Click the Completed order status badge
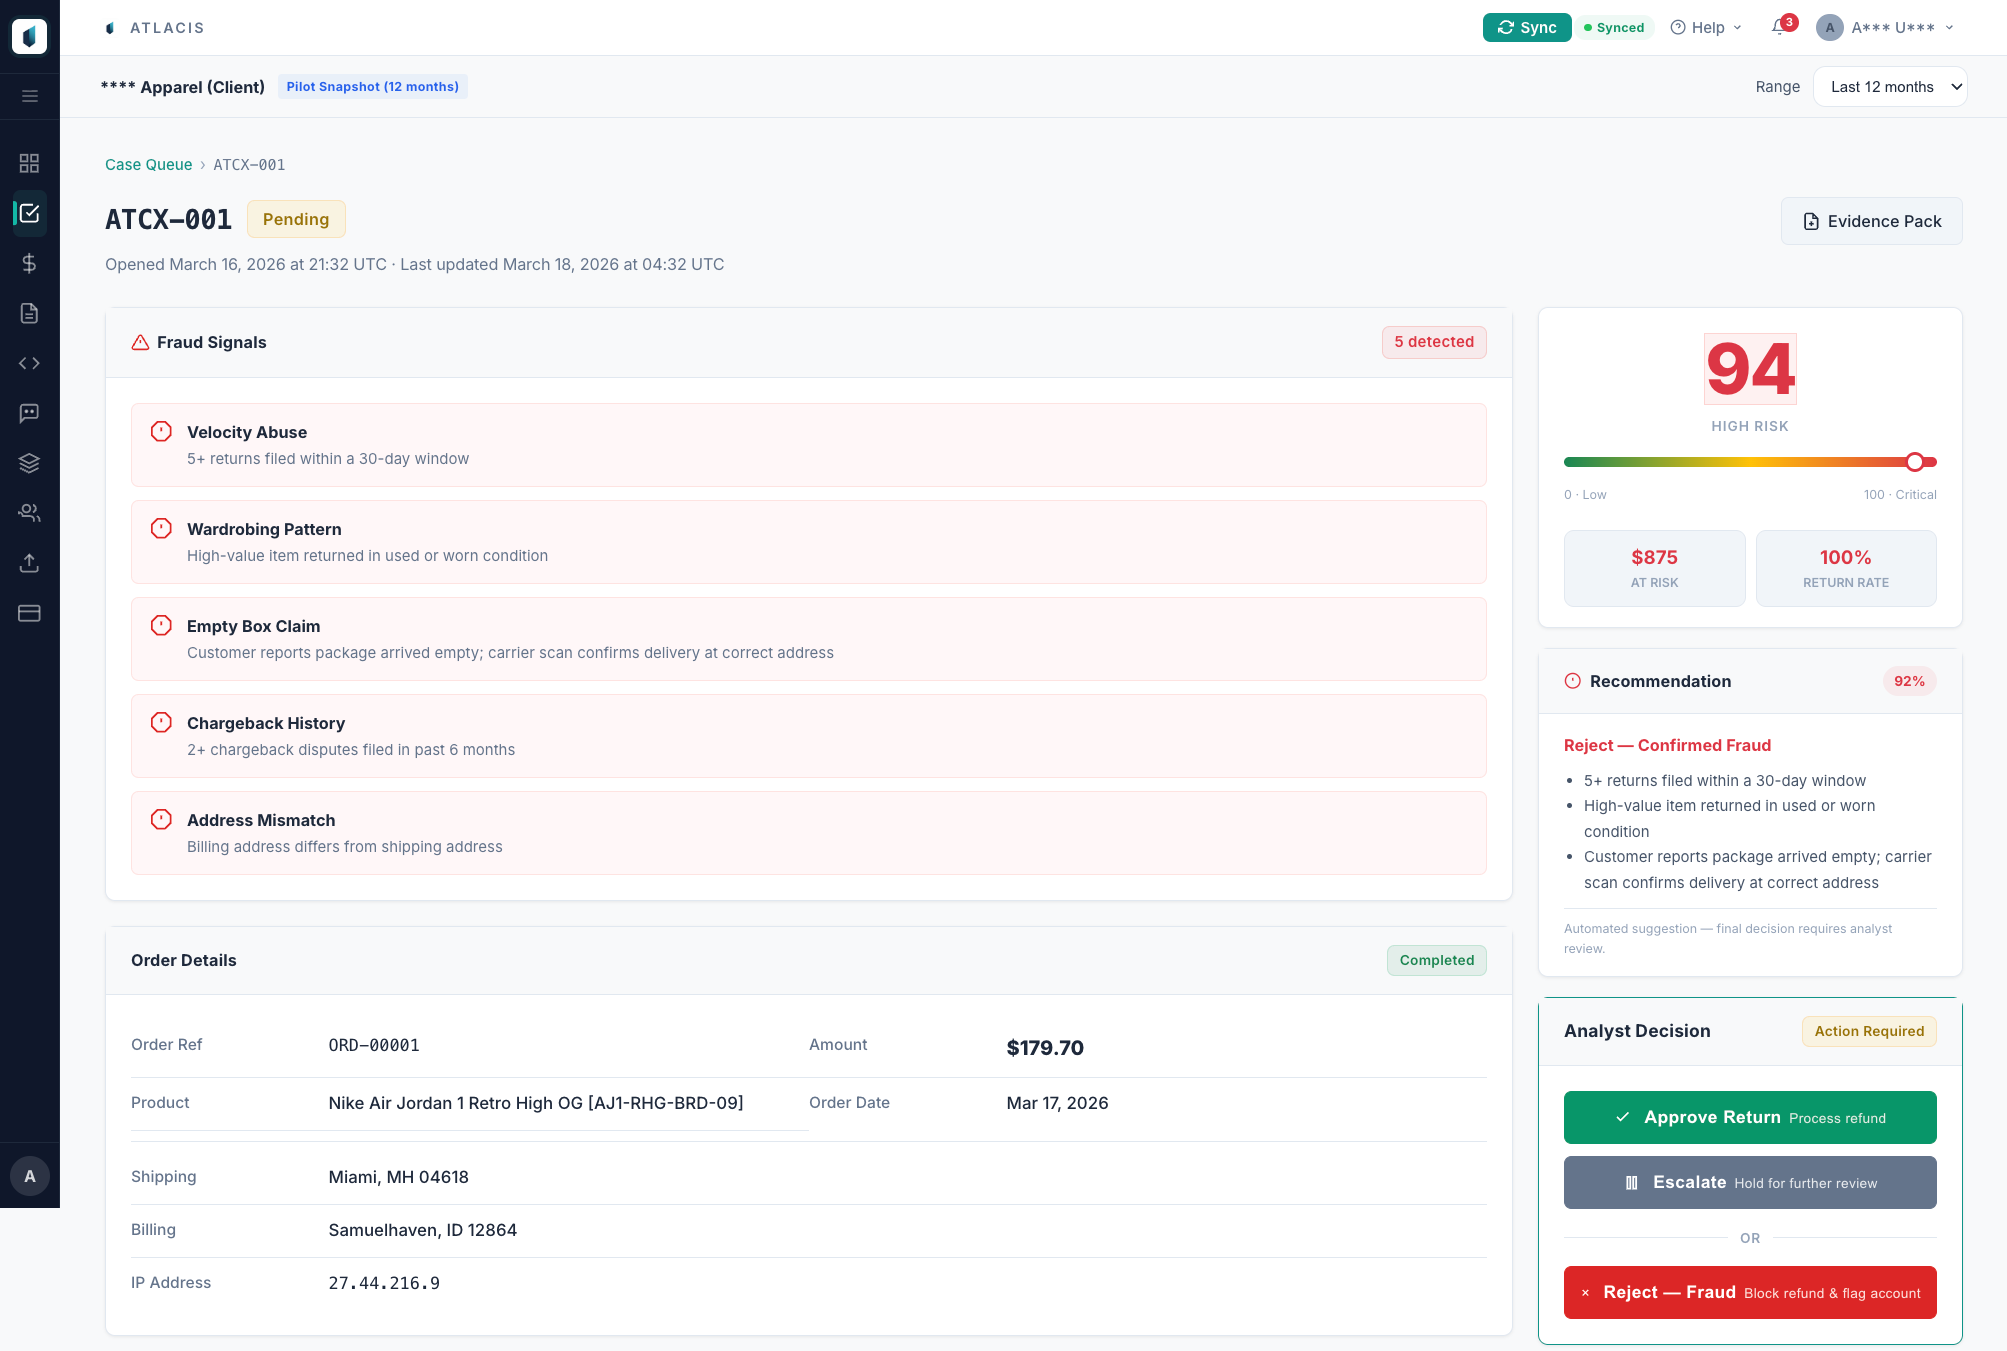Viewport: 2007px width, 1351px height. pos(1437,960)
